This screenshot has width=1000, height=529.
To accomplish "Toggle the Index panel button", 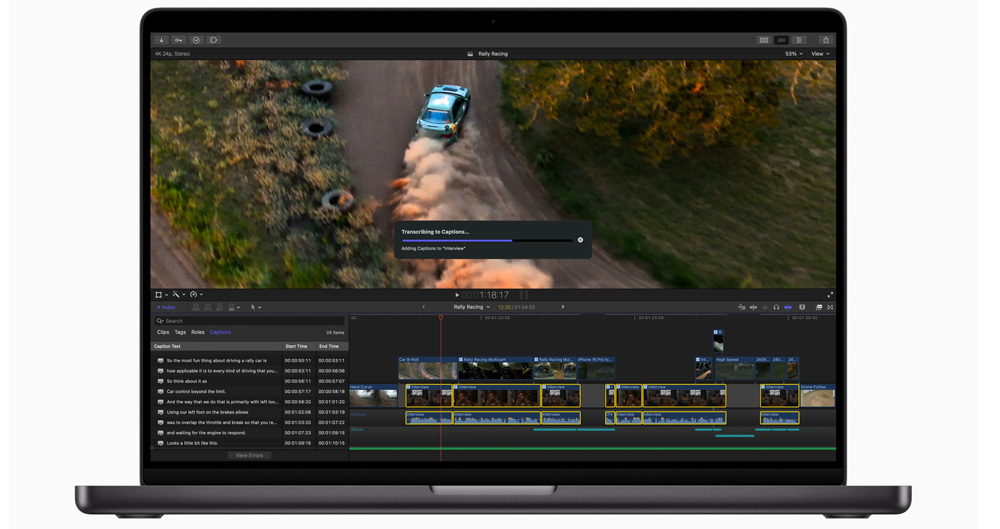I will [x=166, y=308].
